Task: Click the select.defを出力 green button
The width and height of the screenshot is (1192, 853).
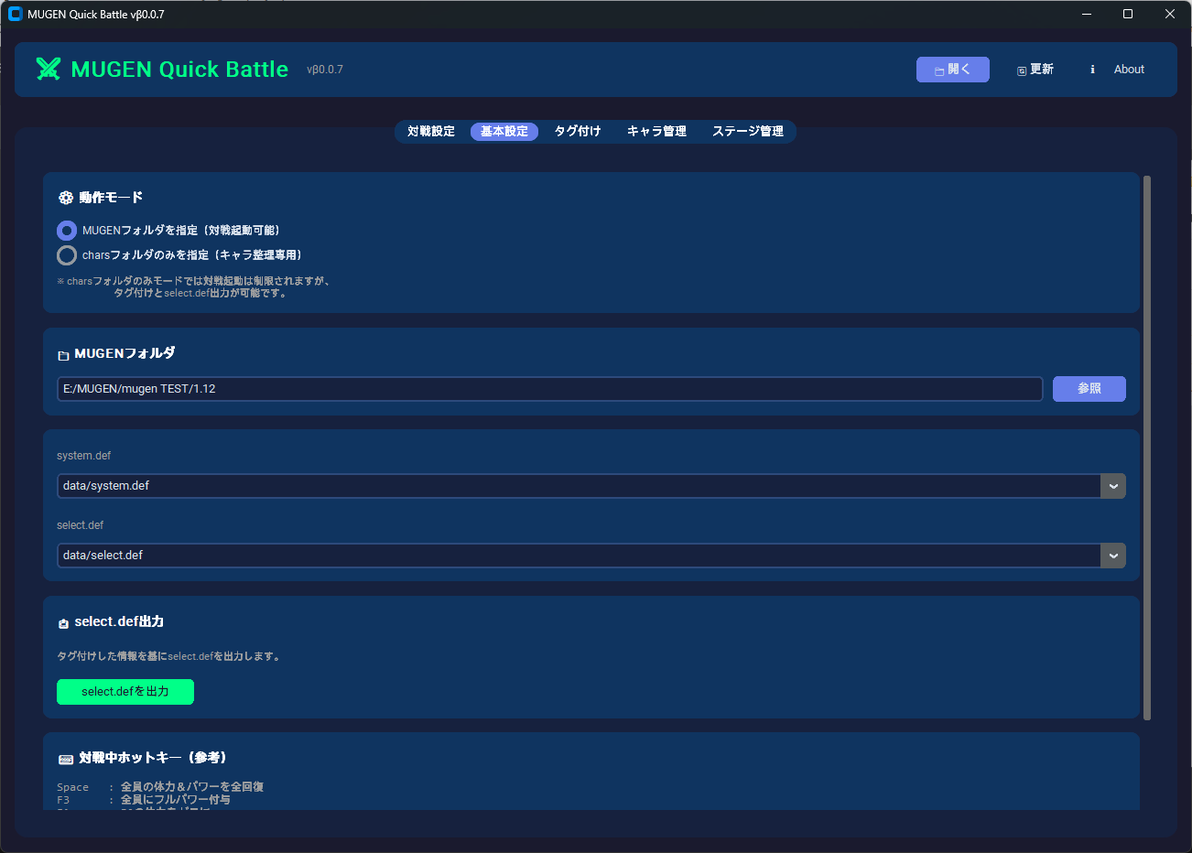Action: (125, 692)
